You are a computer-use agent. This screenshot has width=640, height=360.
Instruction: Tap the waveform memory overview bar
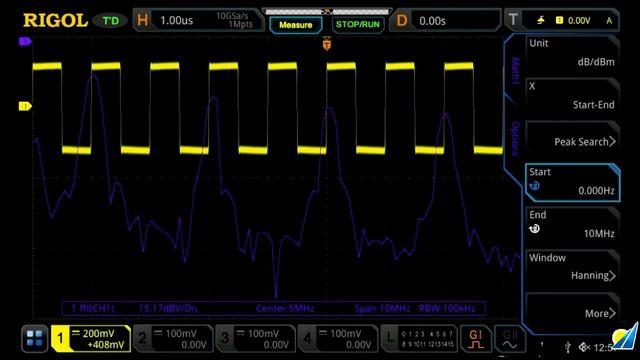pyautogui.click(x=327, y=11)
